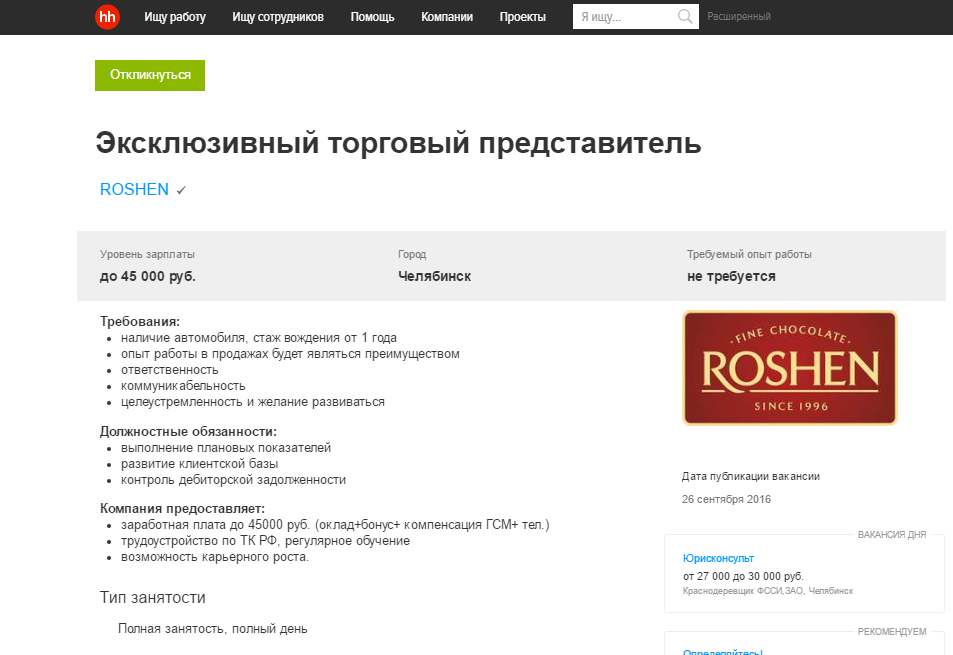
Task: Click the hh logo icon
Action: 107,17
